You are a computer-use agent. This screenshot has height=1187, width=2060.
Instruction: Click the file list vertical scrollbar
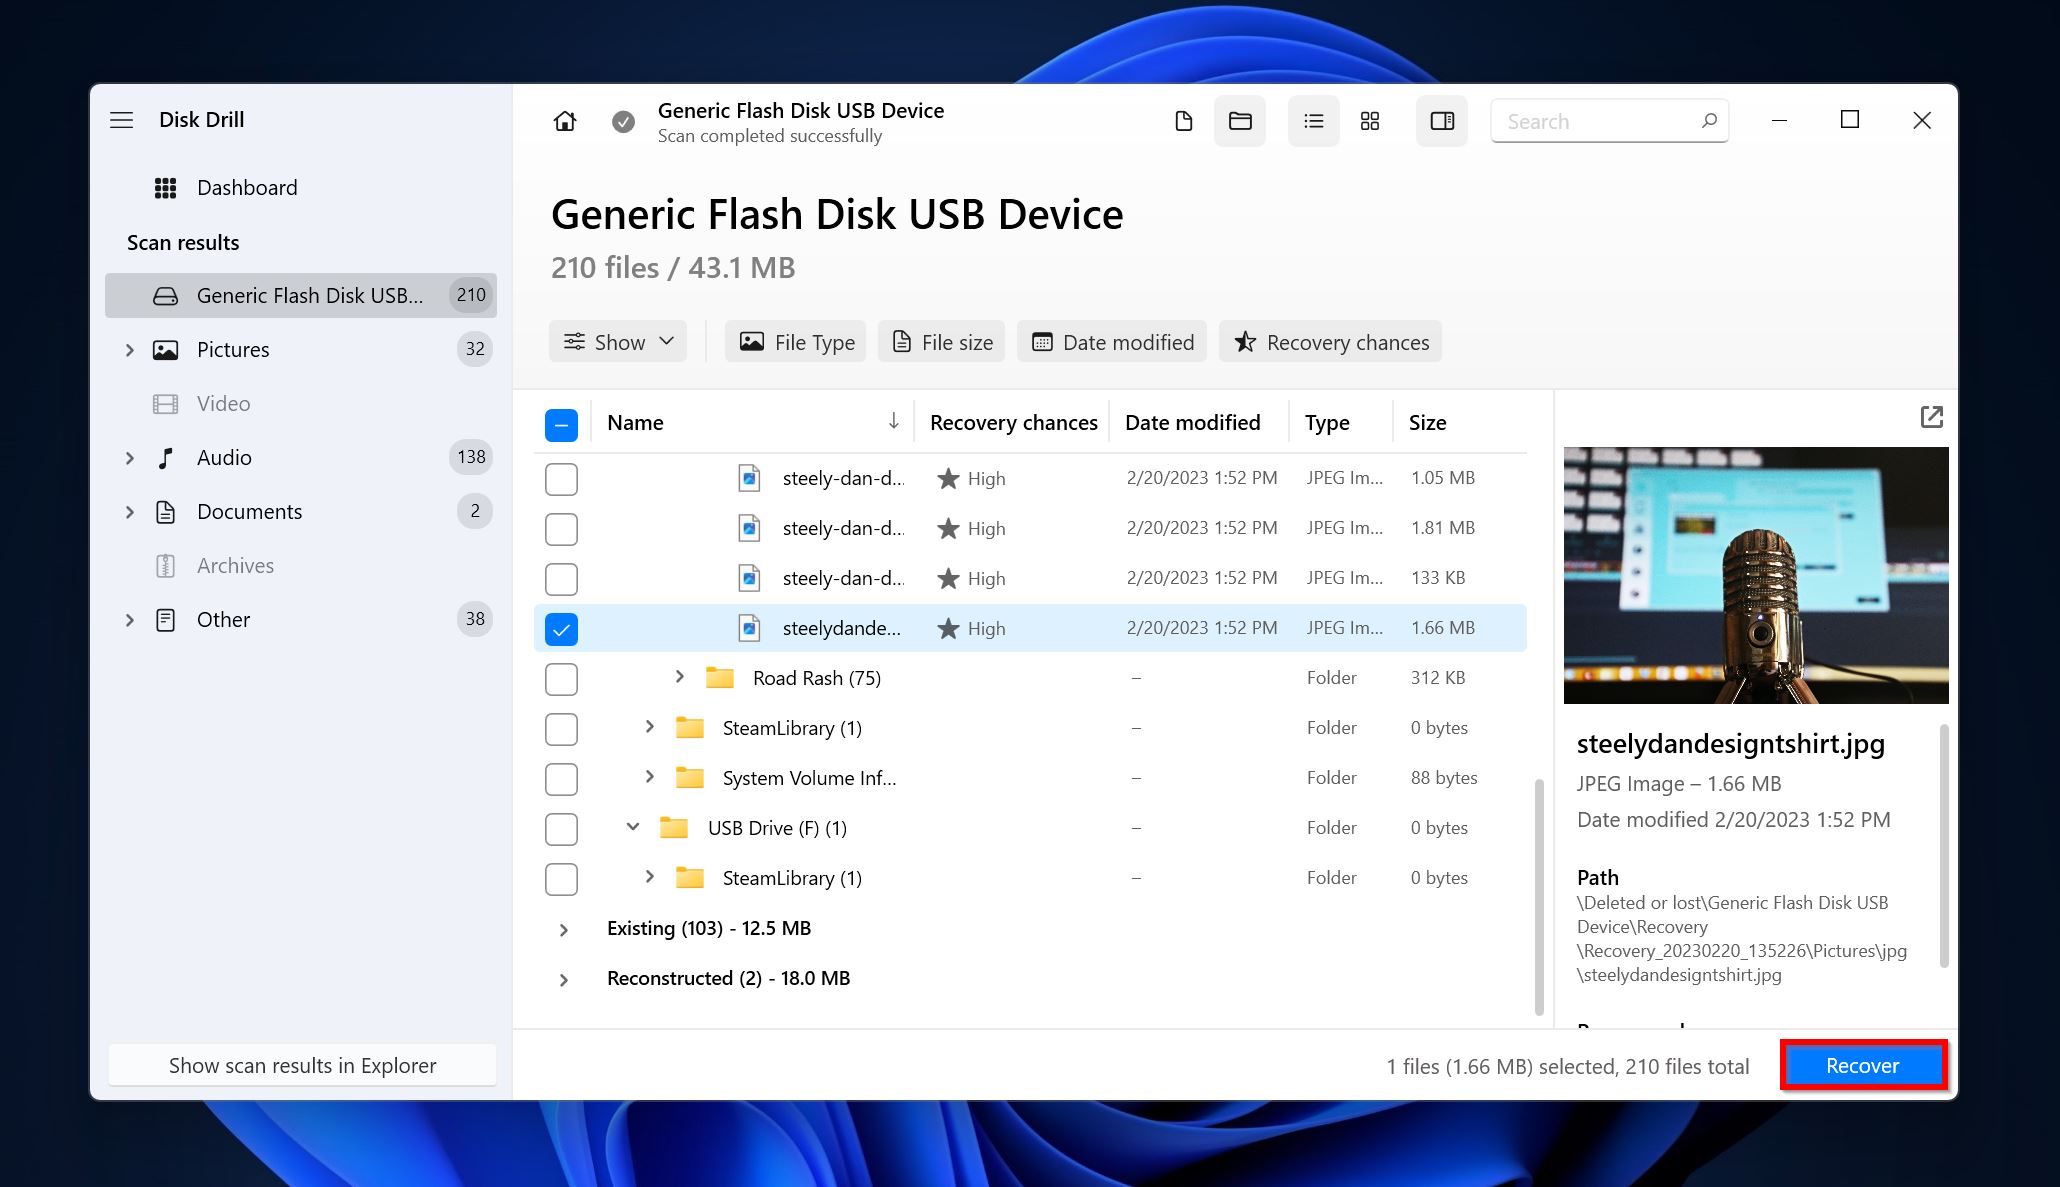coord(1539,896)
